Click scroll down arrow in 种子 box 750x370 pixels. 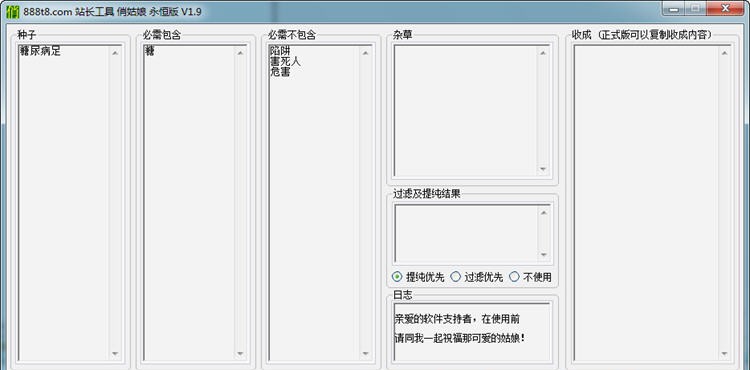115,354
